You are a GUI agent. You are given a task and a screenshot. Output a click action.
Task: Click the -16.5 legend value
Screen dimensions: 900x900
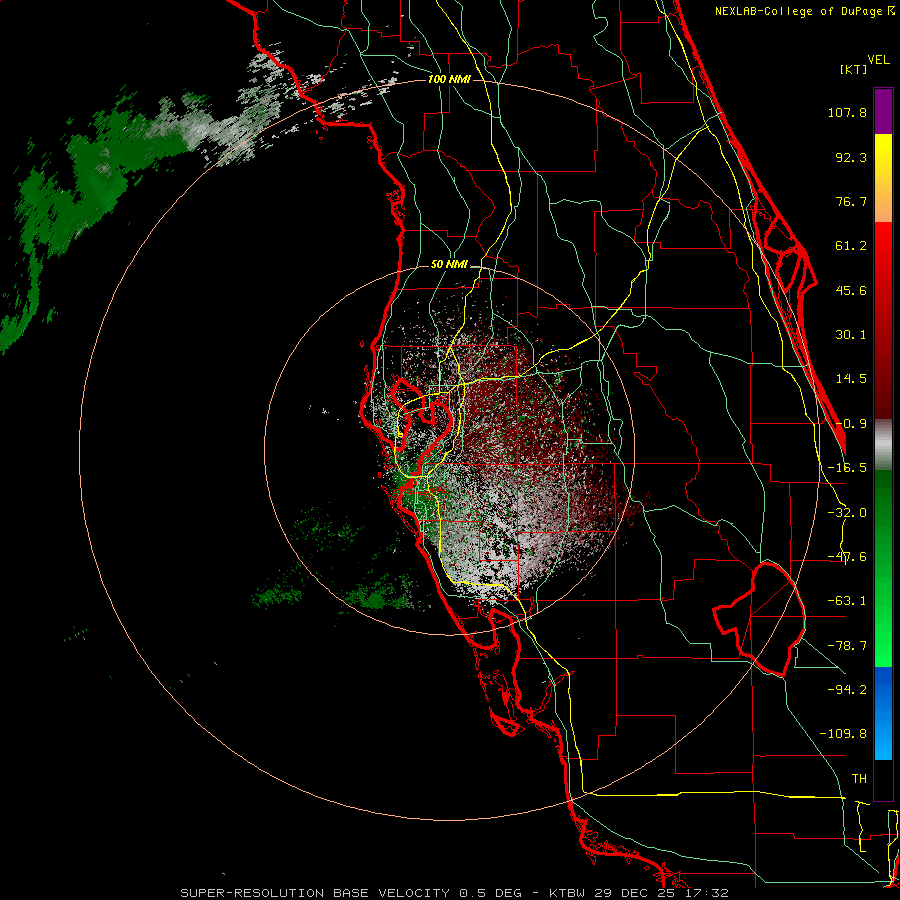(x=847, y=468)
